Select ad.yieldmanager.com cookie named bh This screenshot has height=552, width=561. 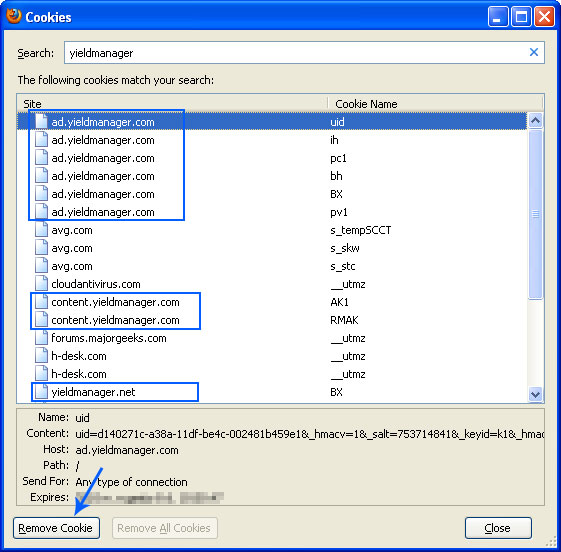point(272,176)
